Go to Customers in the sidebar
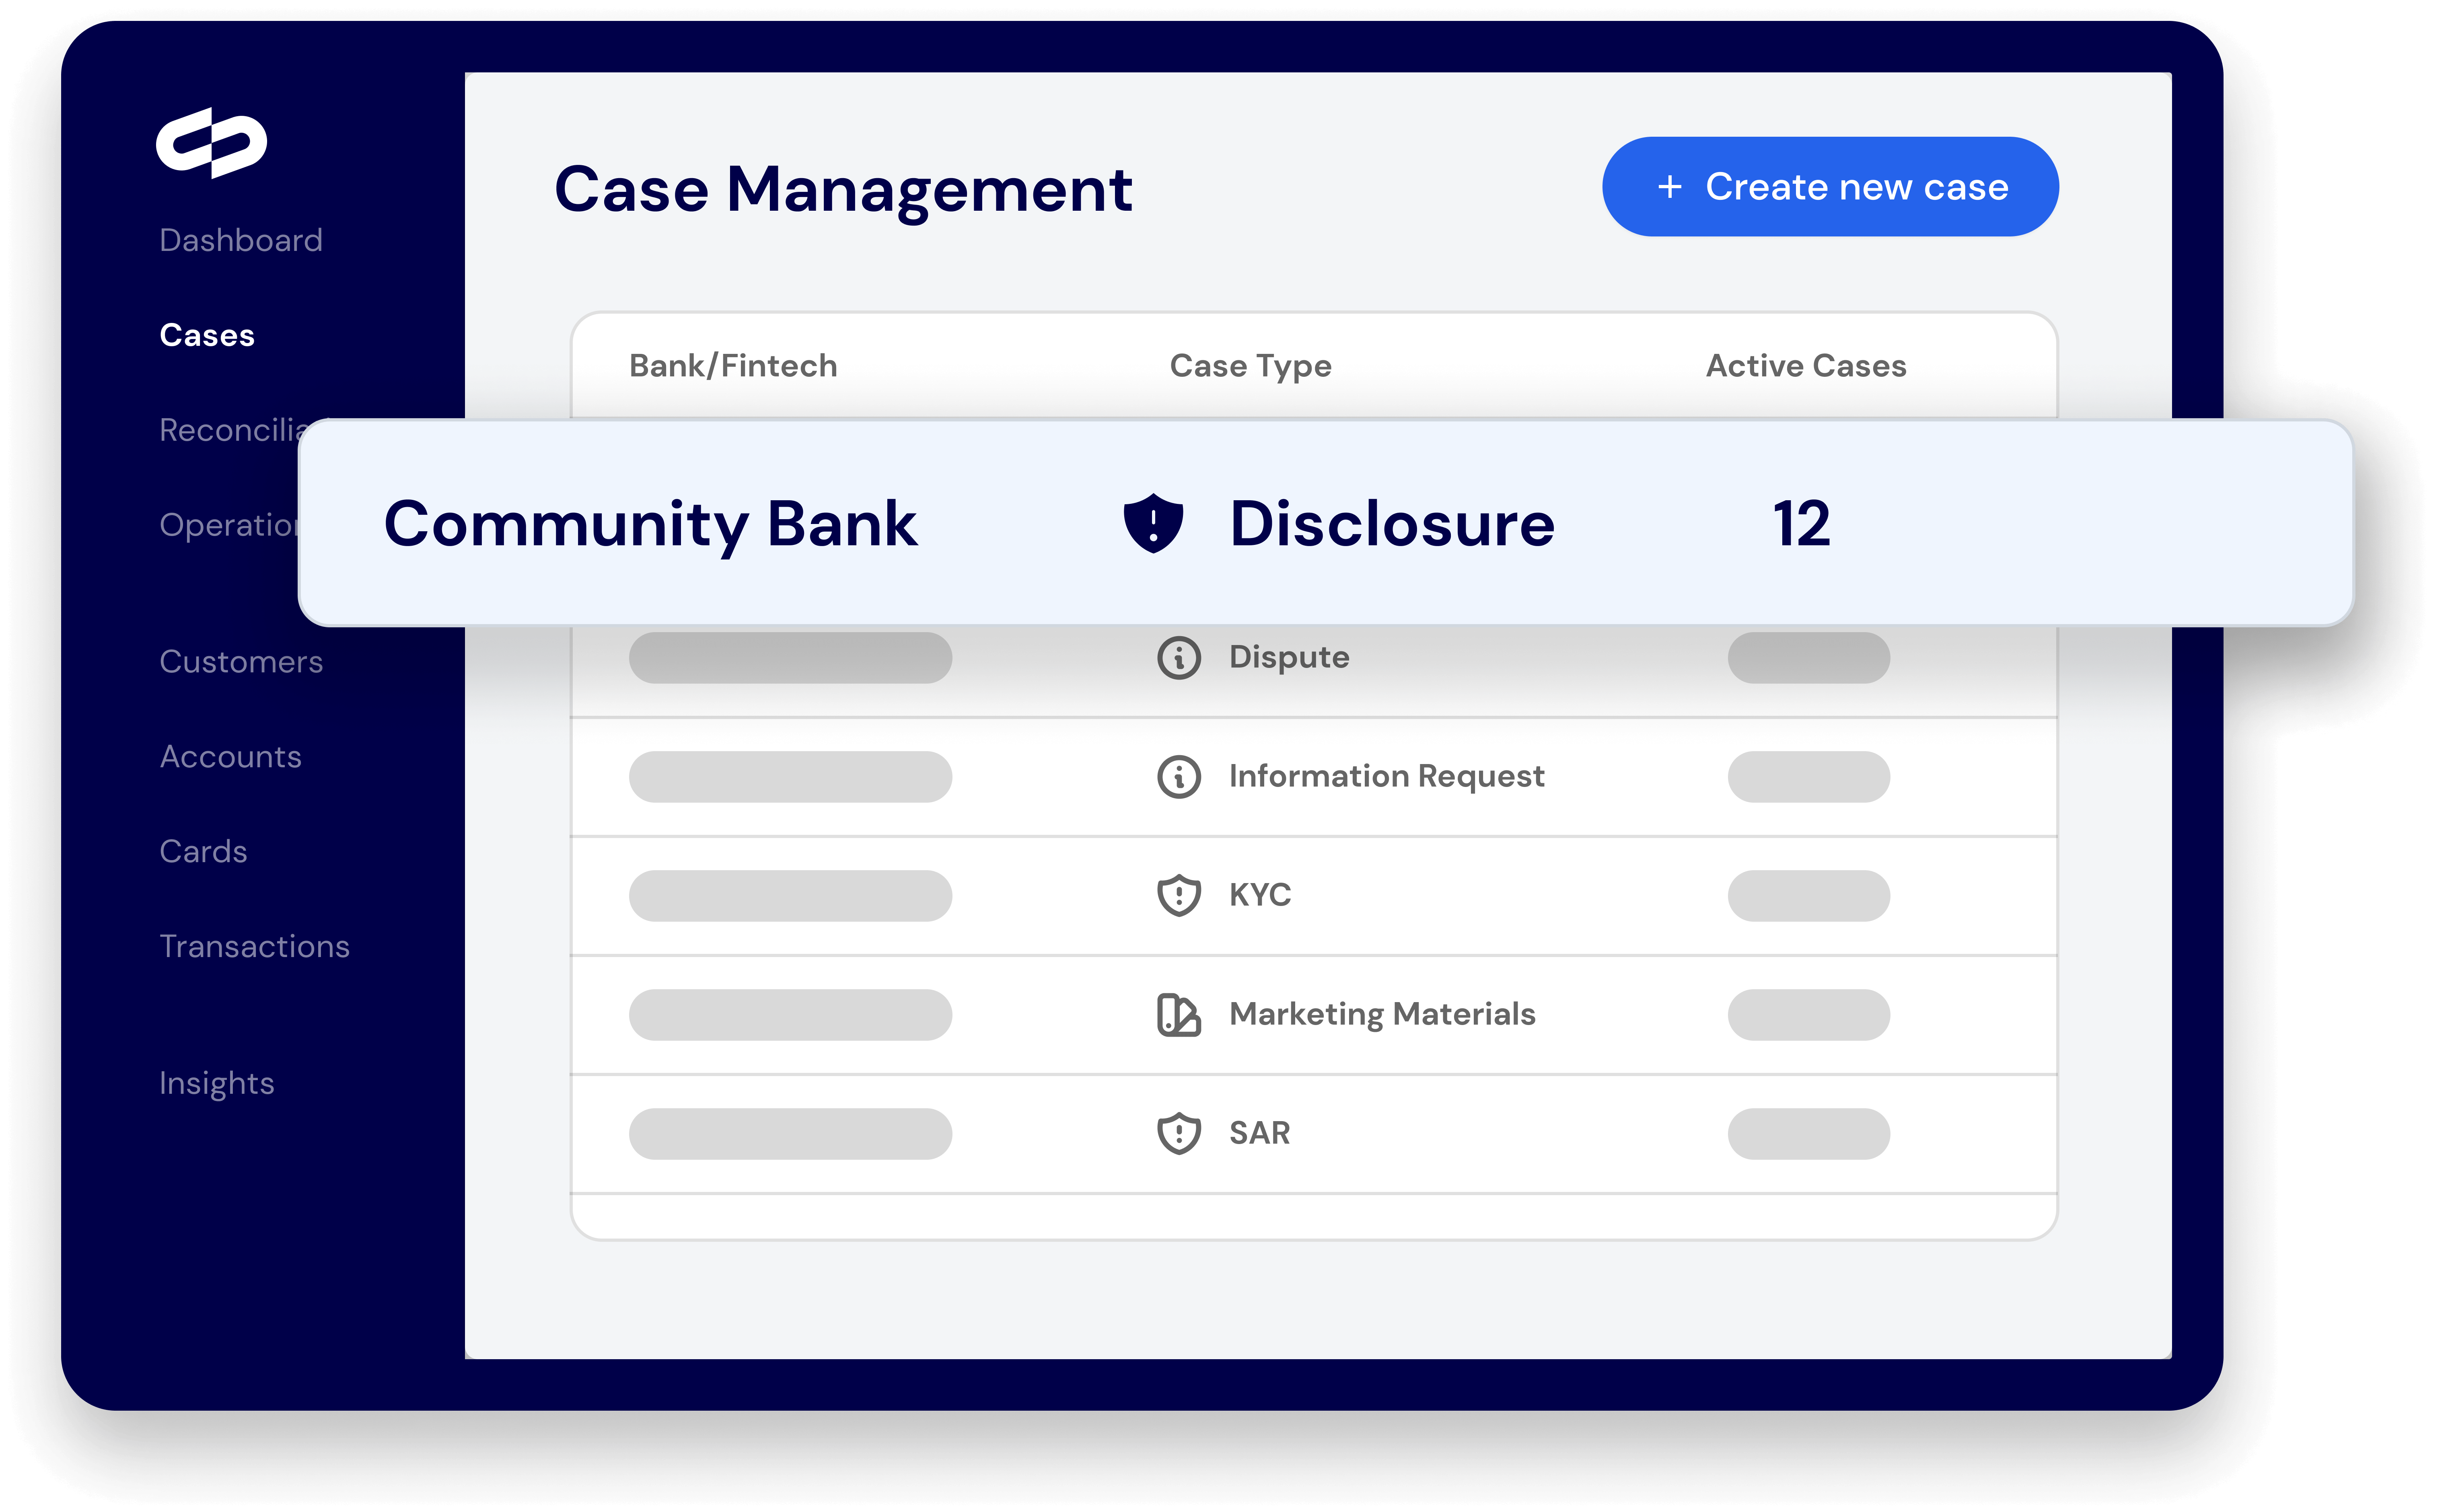The image size is (2452, 1512). point(241,662)
